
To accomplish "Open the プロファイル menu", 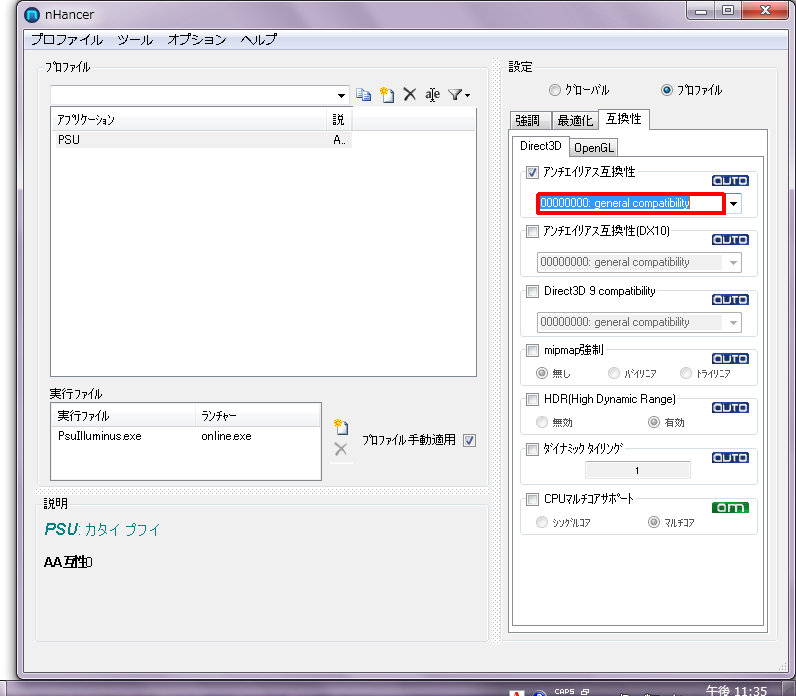I will point(67,40).
